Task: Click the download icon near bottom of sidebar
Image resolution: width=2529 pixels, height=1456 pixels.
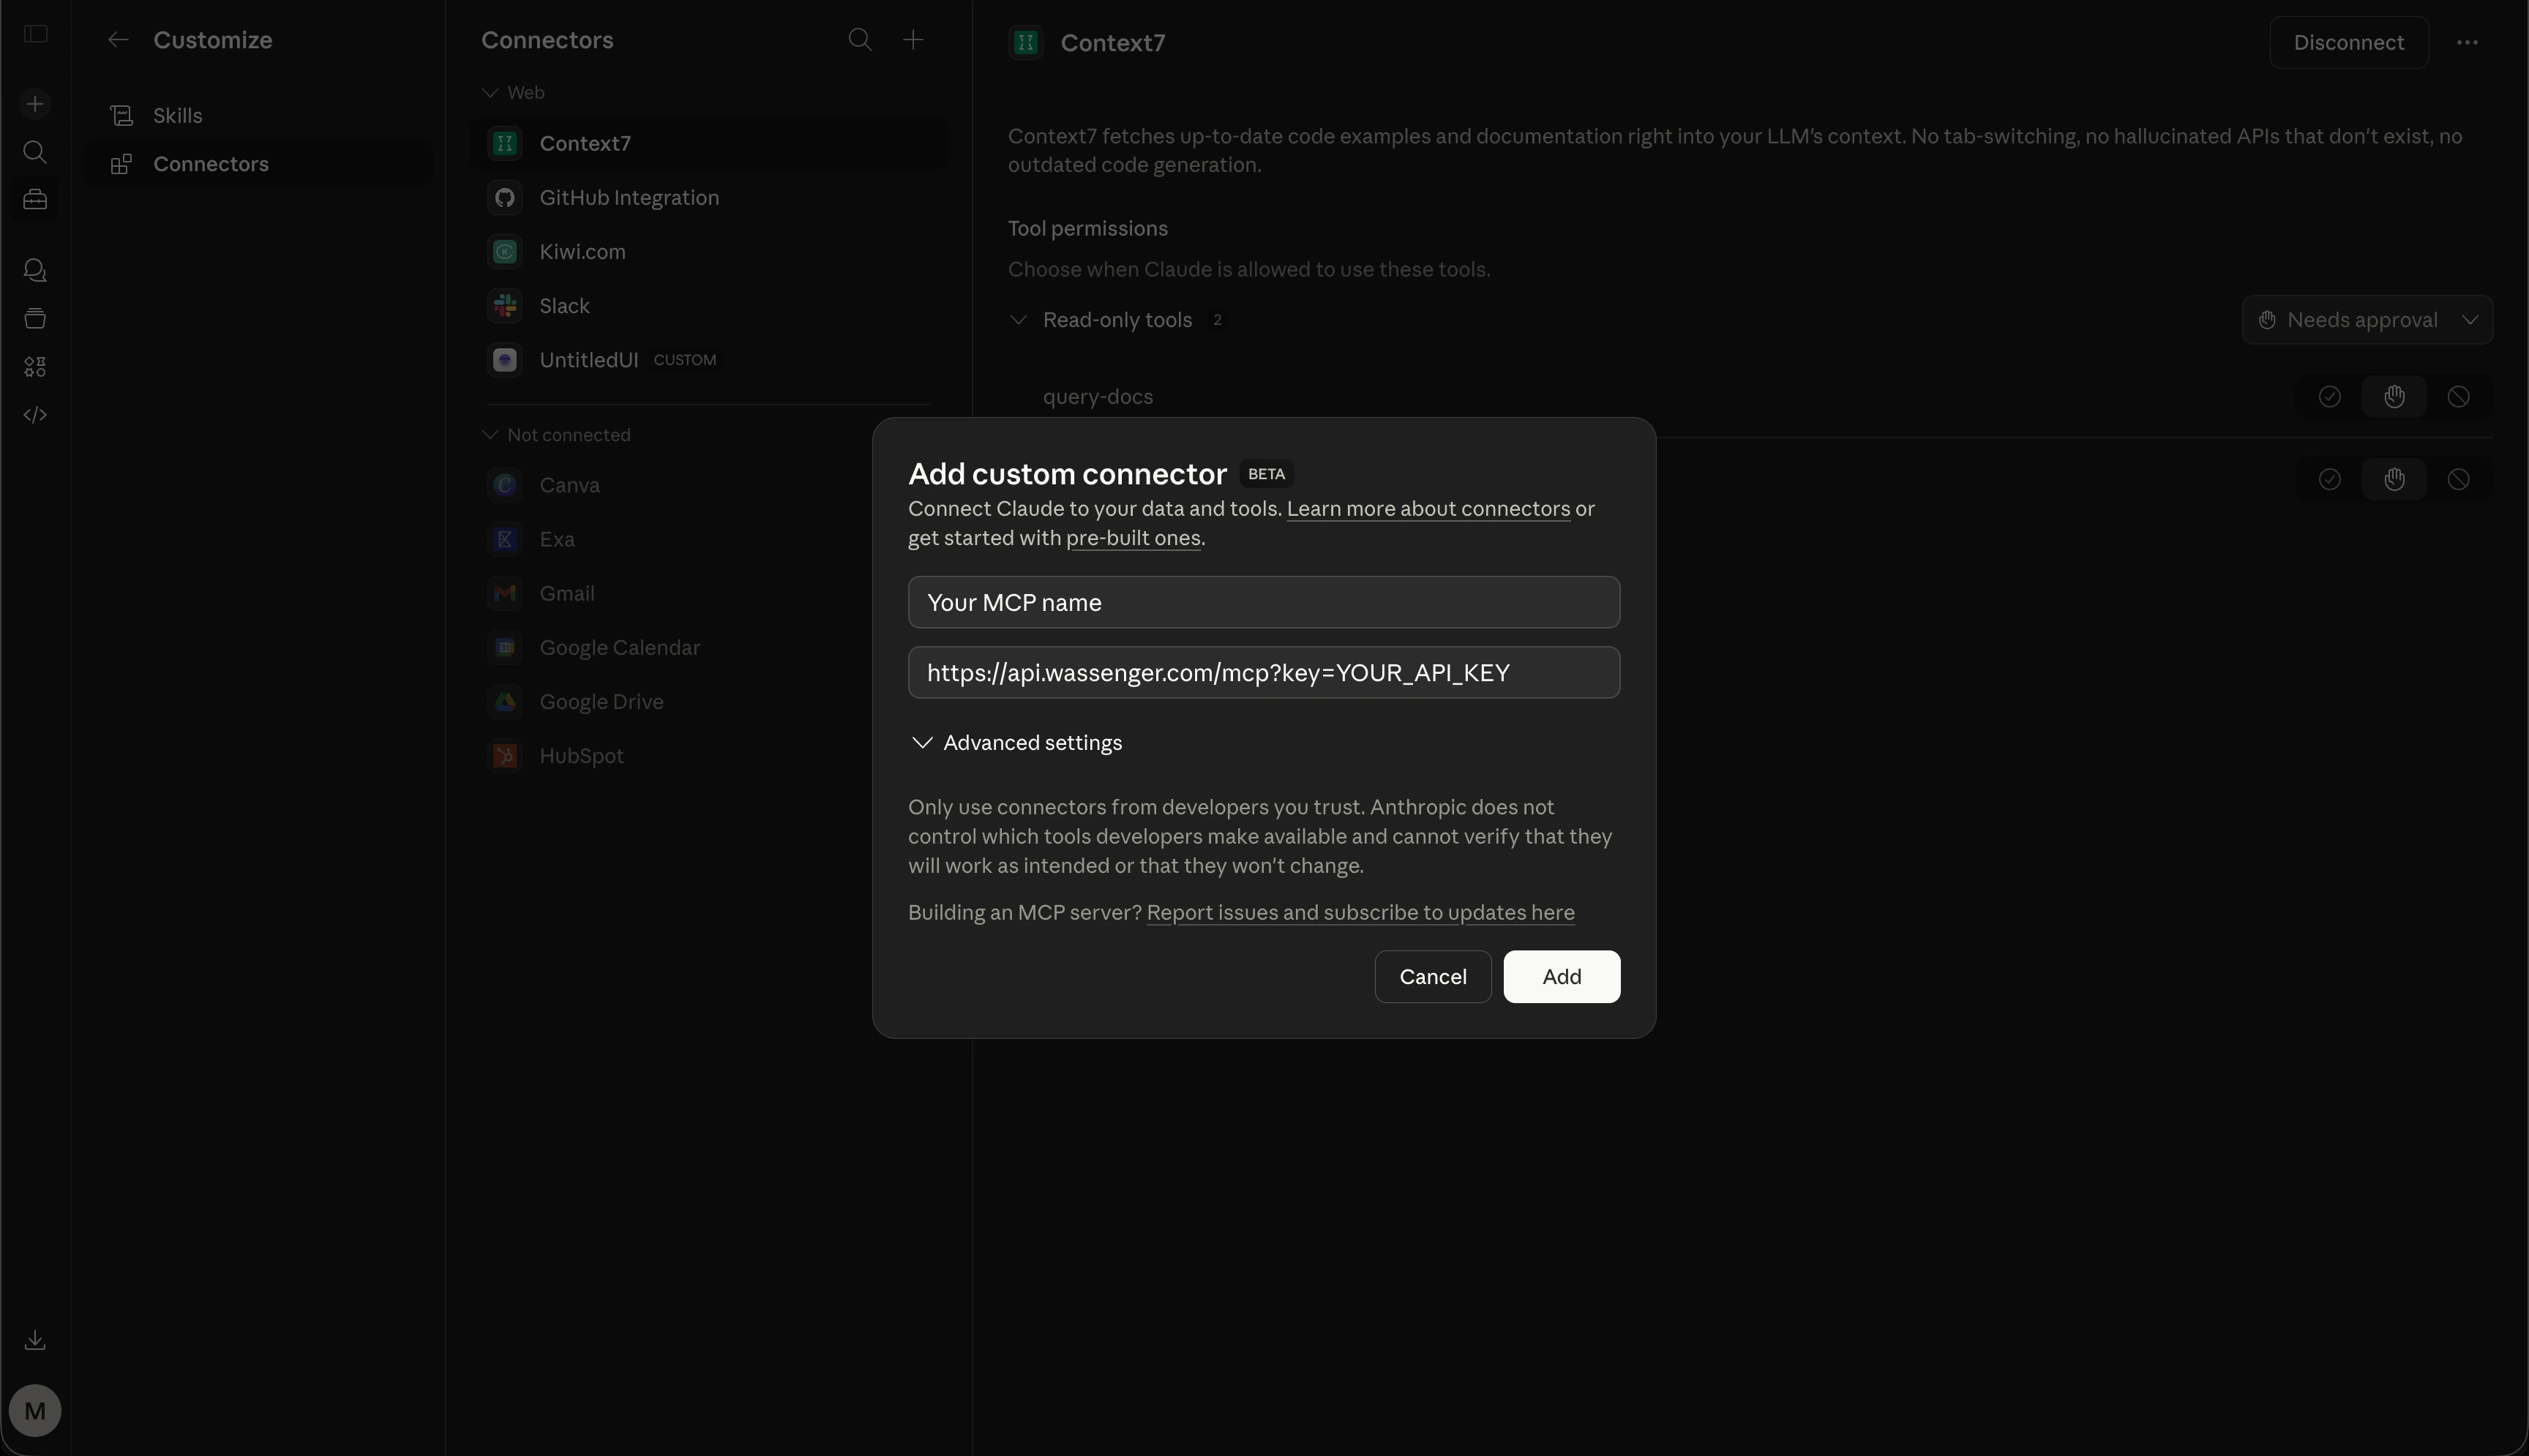Action: [35, 1340]
